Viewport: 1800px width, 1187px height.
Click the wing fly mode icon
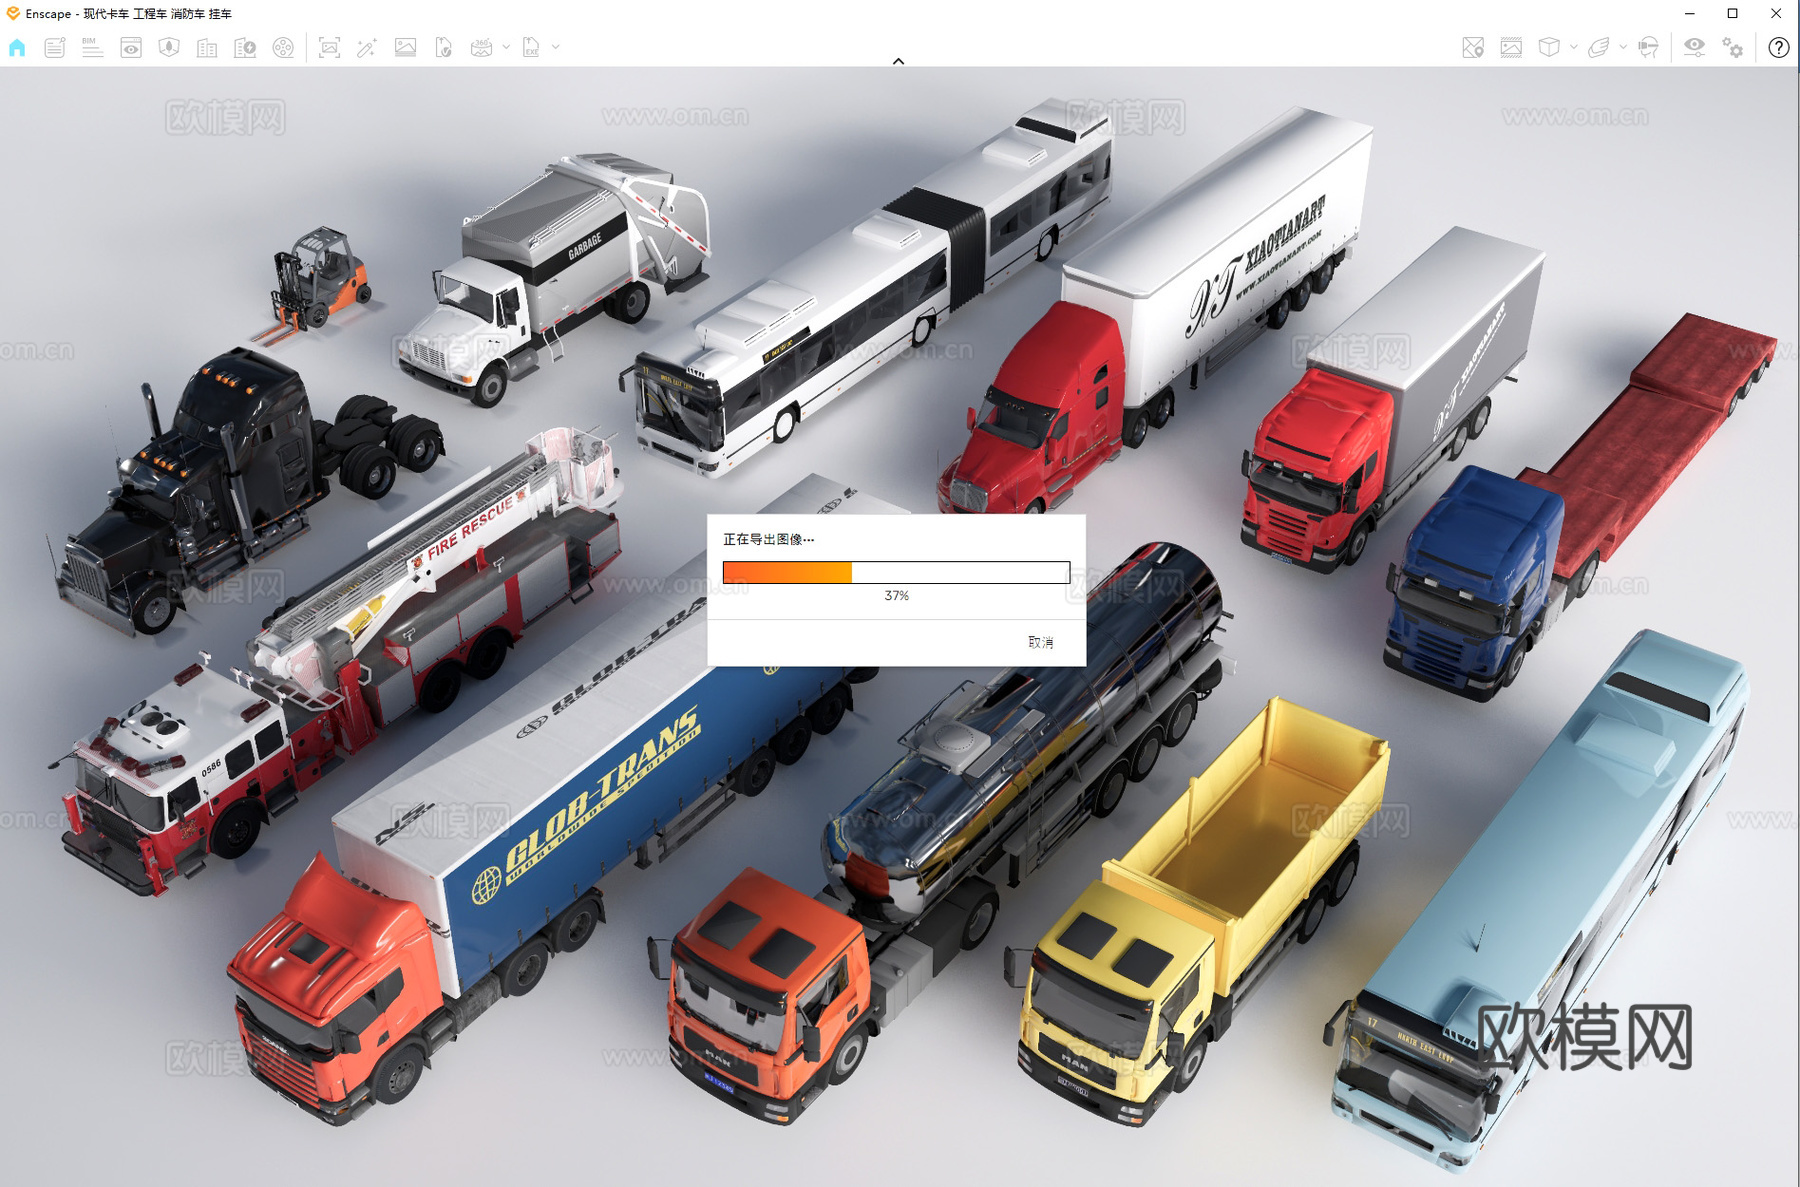click(1599, 47)
